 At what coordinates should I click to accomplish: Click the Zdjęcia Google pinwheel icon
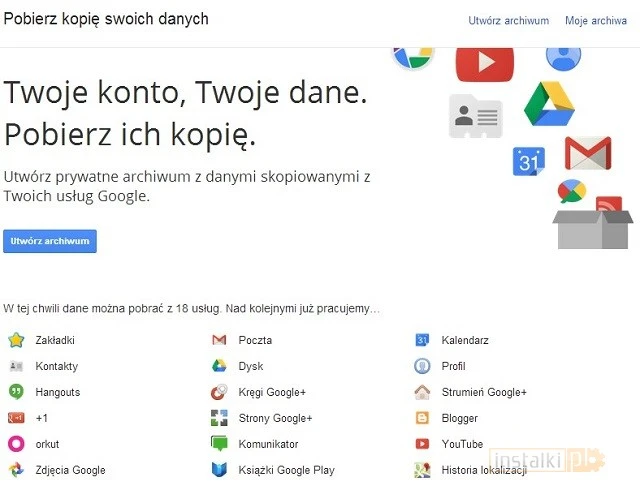pyautogui.click(x=16, y=470)
